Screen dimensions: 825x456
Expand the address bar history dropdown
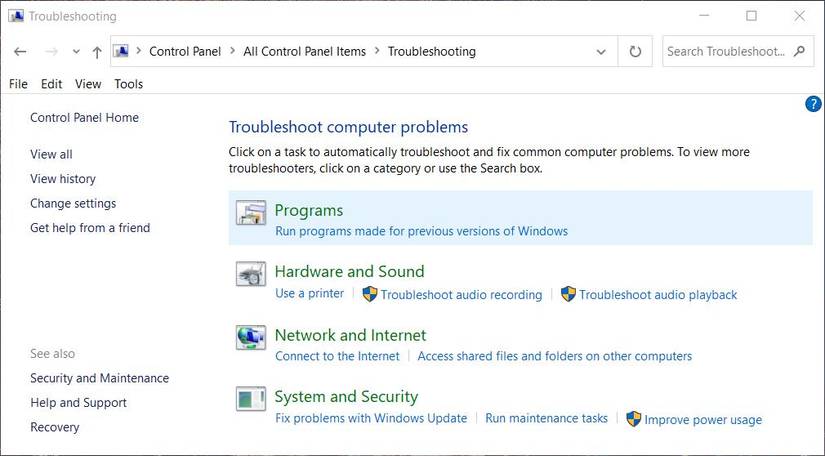pos(601,52)
